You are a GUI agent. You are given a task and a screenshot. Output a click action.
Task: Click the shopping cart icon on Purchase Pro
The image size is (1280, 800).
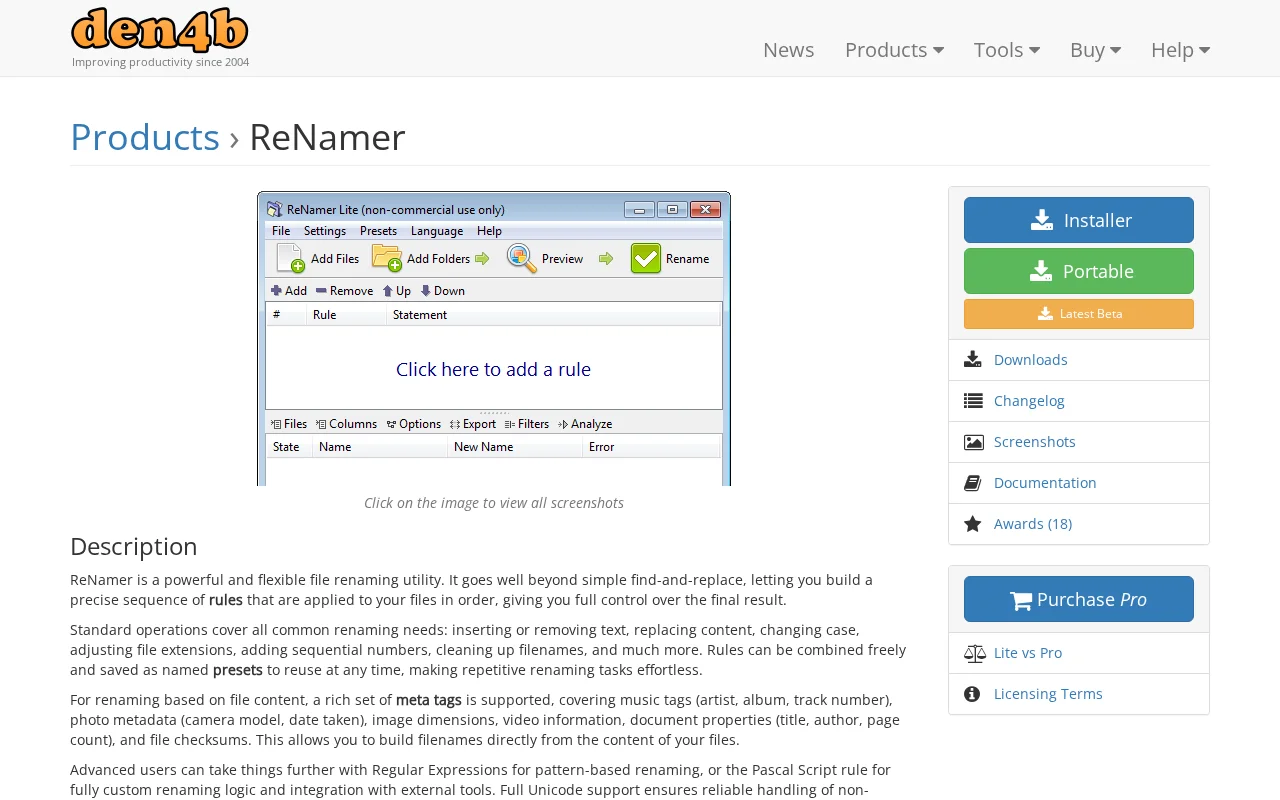point(1021,601)
